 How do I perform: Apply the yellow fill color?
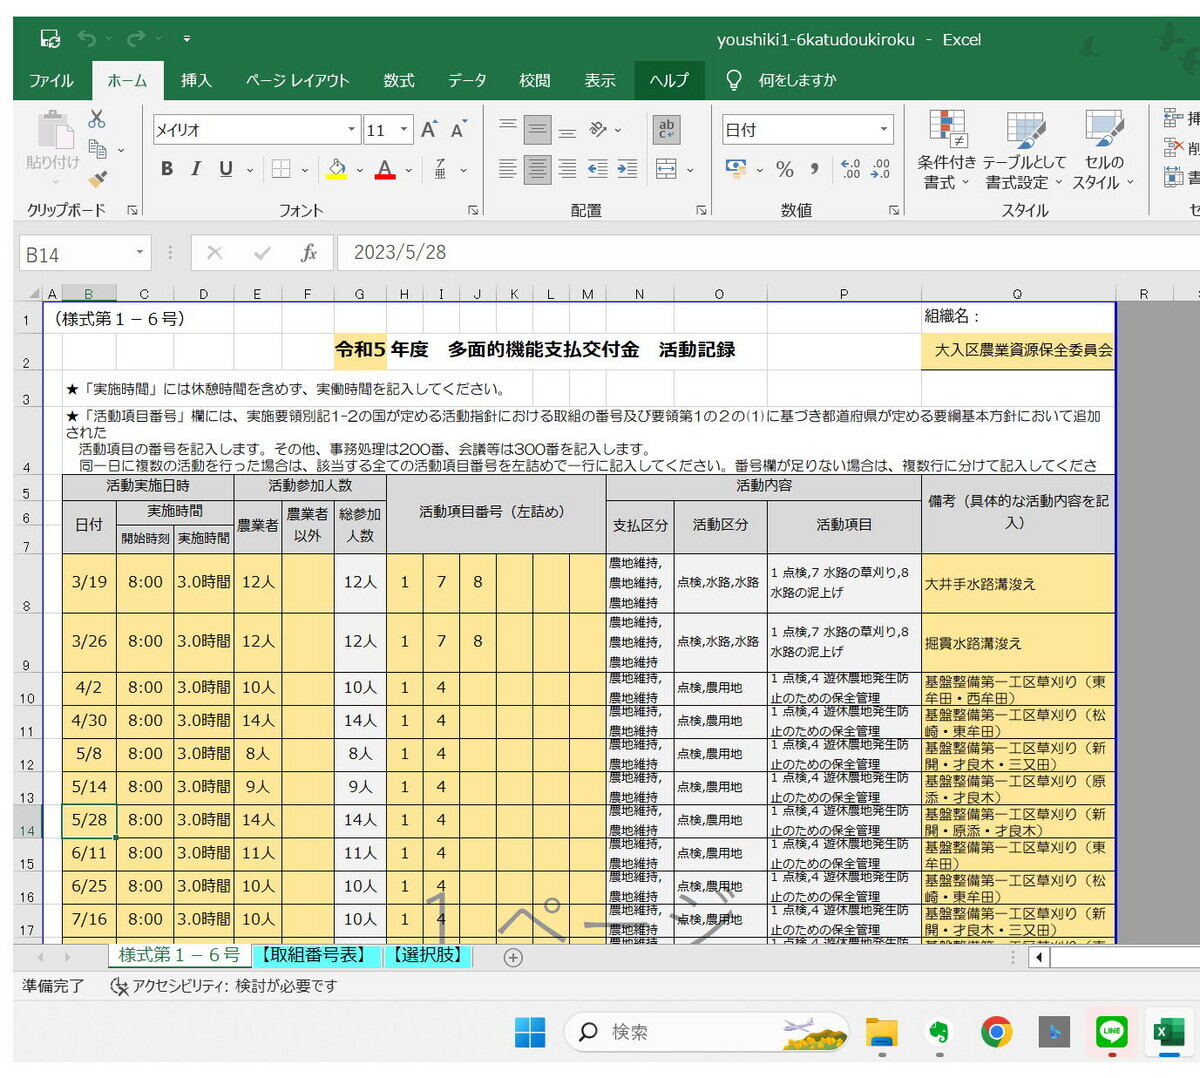[x=337, y=169]
